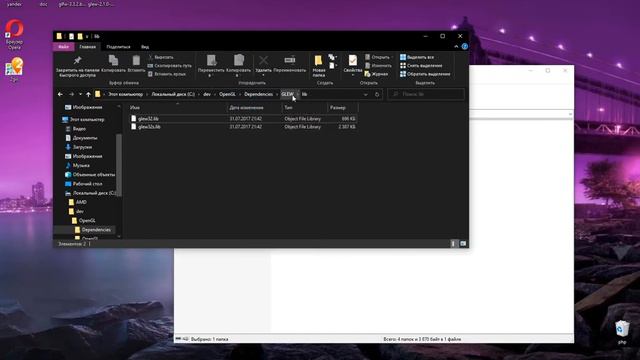Viewport: 640px width, 360px height.
Task: Open Properties (Свойства) checkmark icon
Action: point(353,60)
